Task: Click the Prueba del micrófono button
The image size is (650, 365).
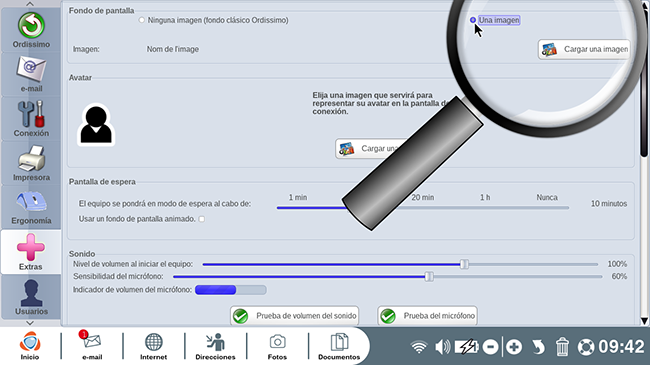Action: [x=427, y=316]
